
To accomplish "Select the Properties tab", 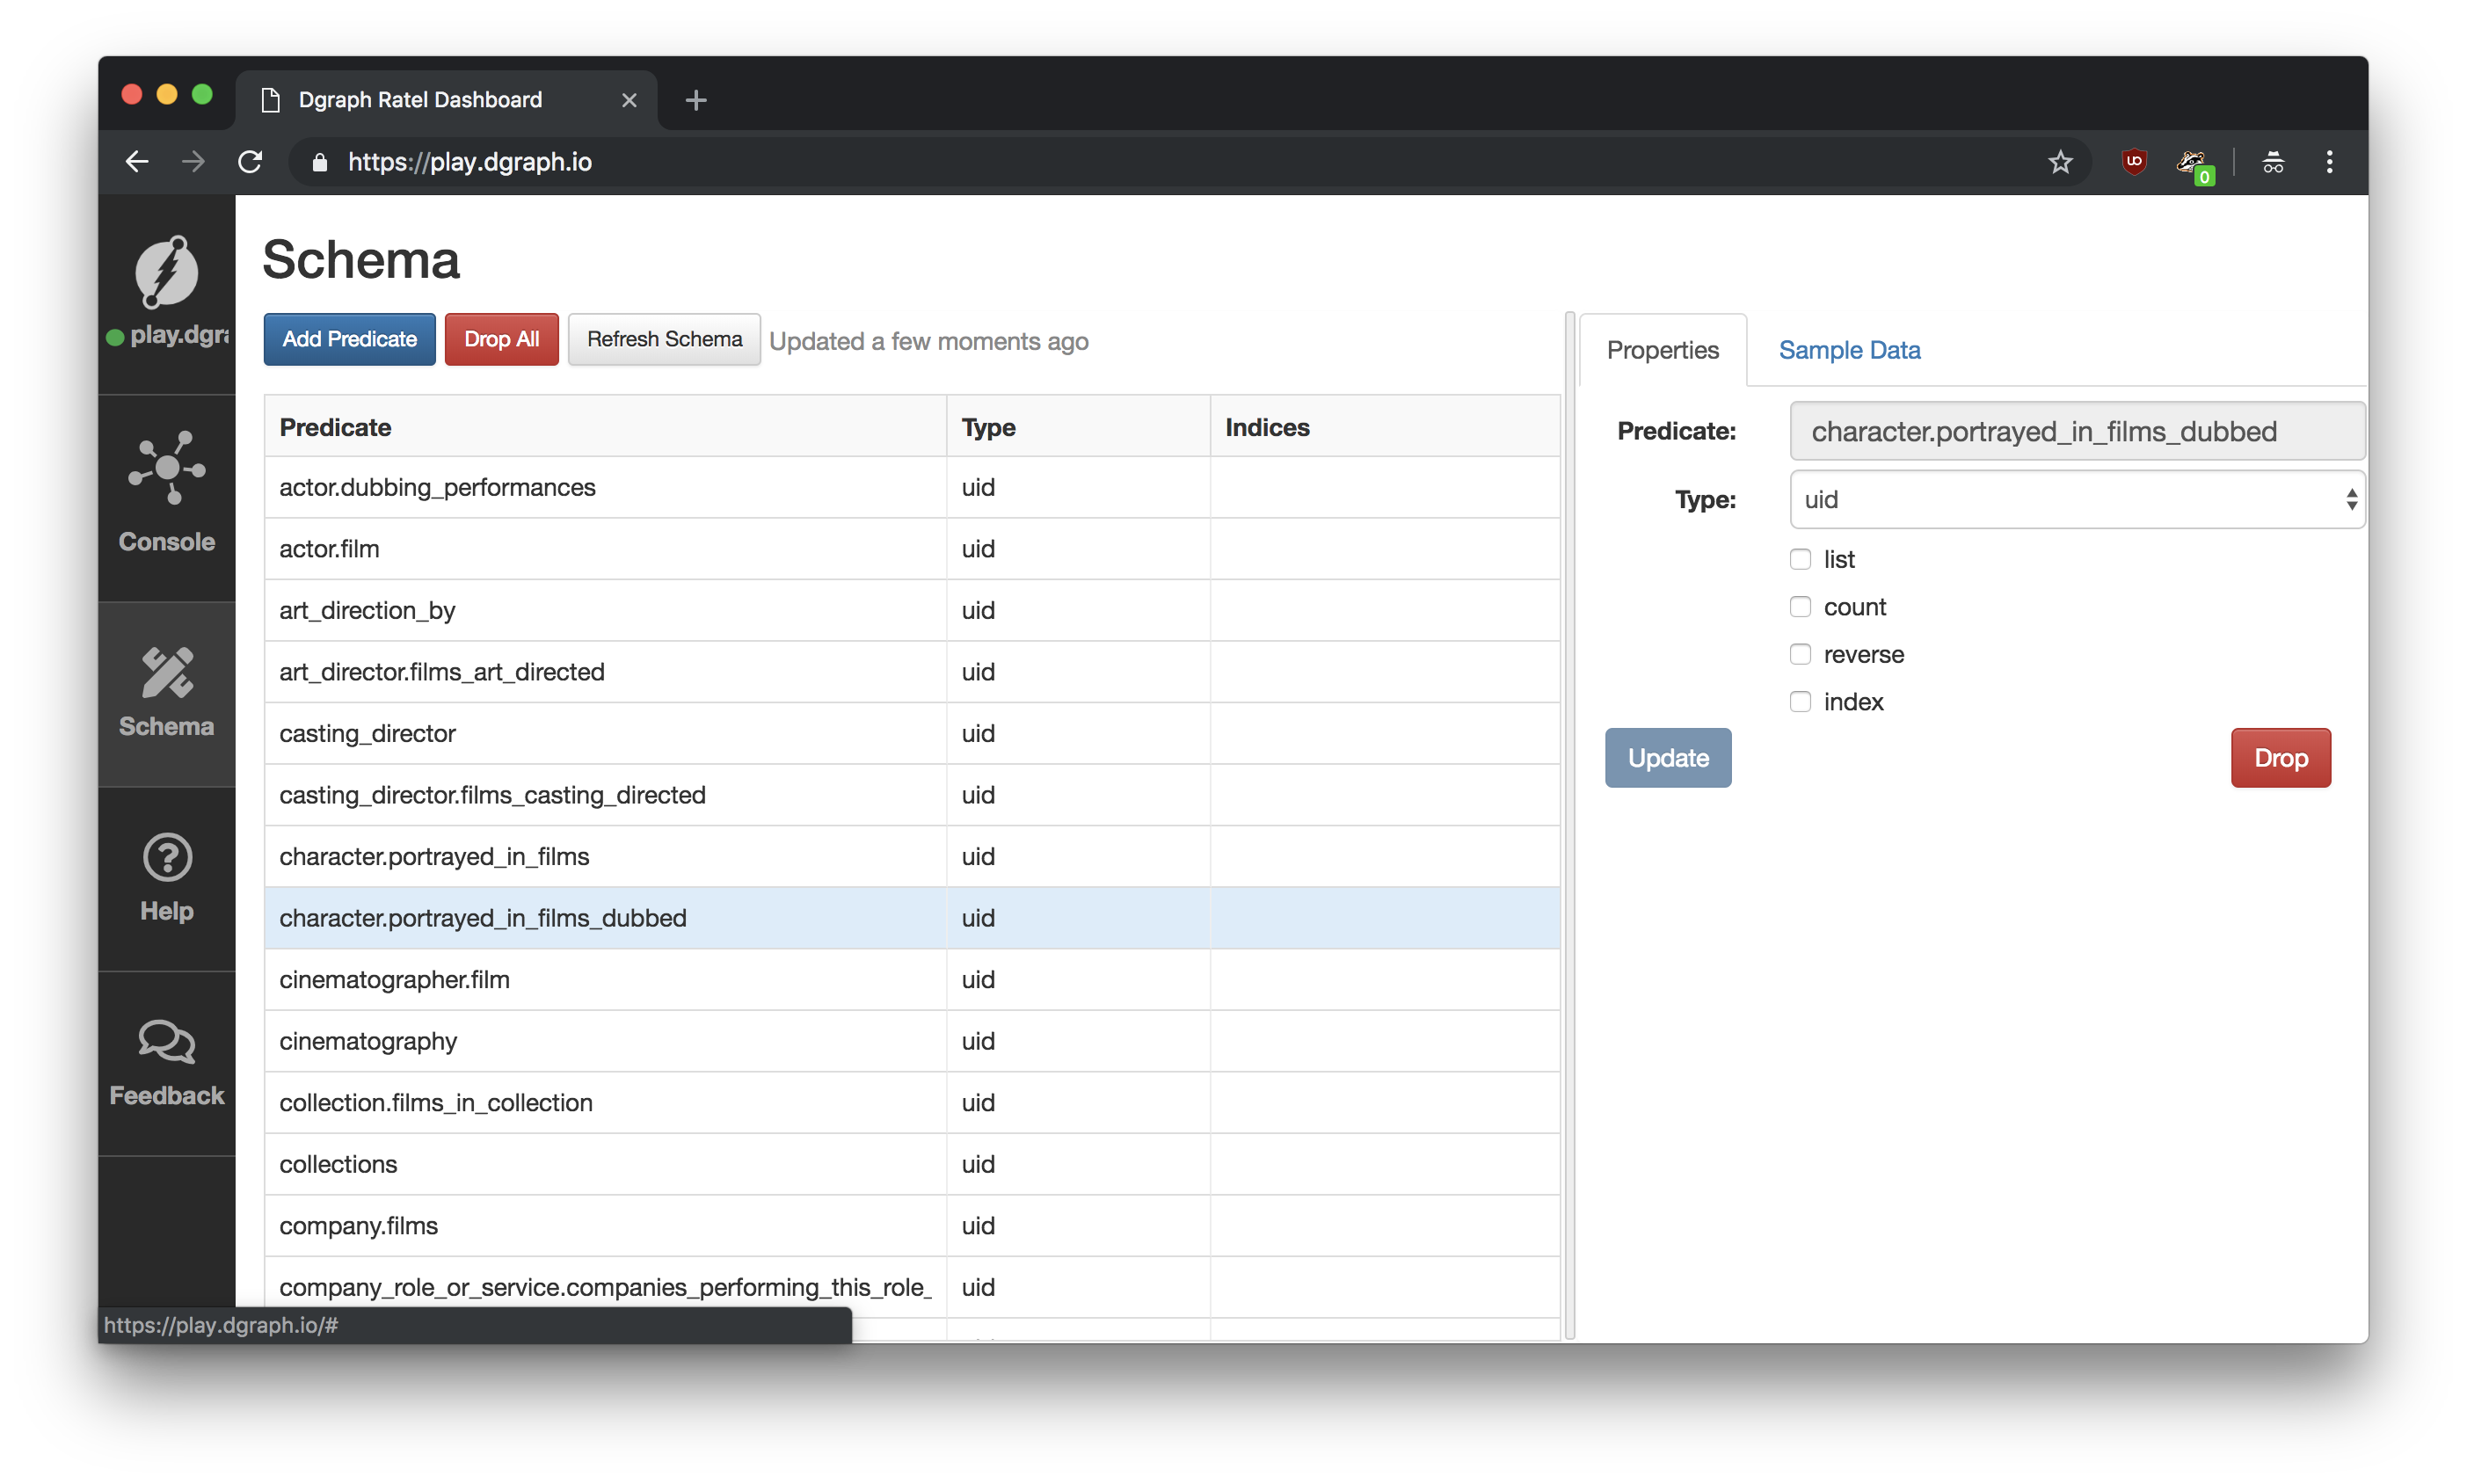I will (x=1662, y=349).
